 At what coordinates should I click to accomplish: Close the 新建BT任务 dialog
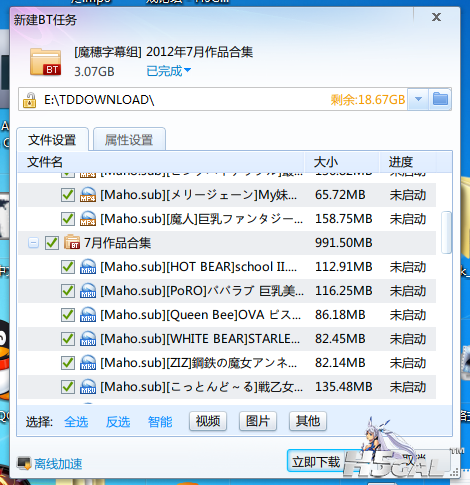(436, 17)
